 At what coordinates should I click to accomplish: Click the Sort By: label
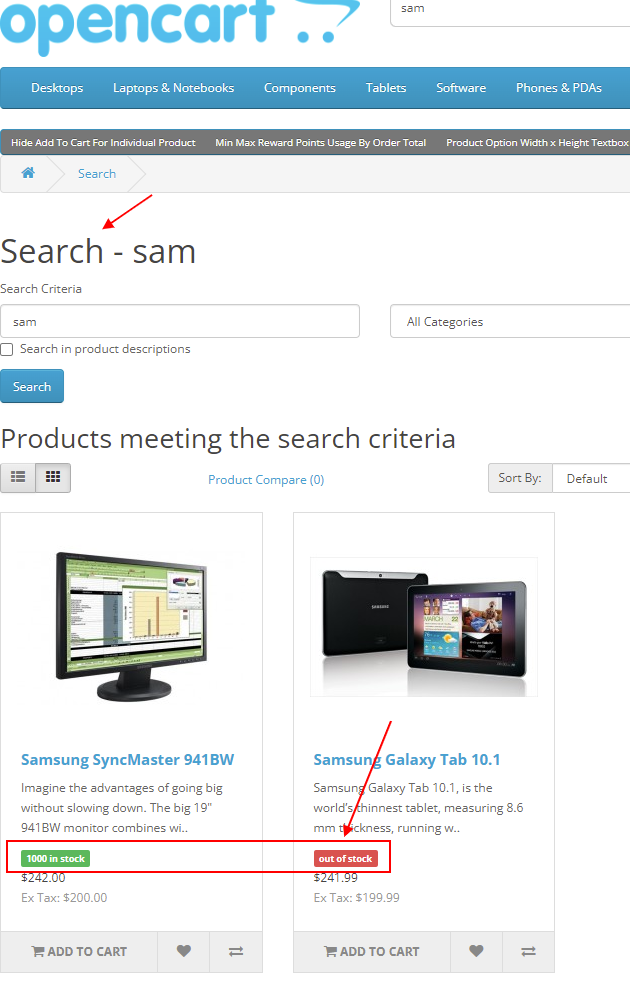(520, 478)
